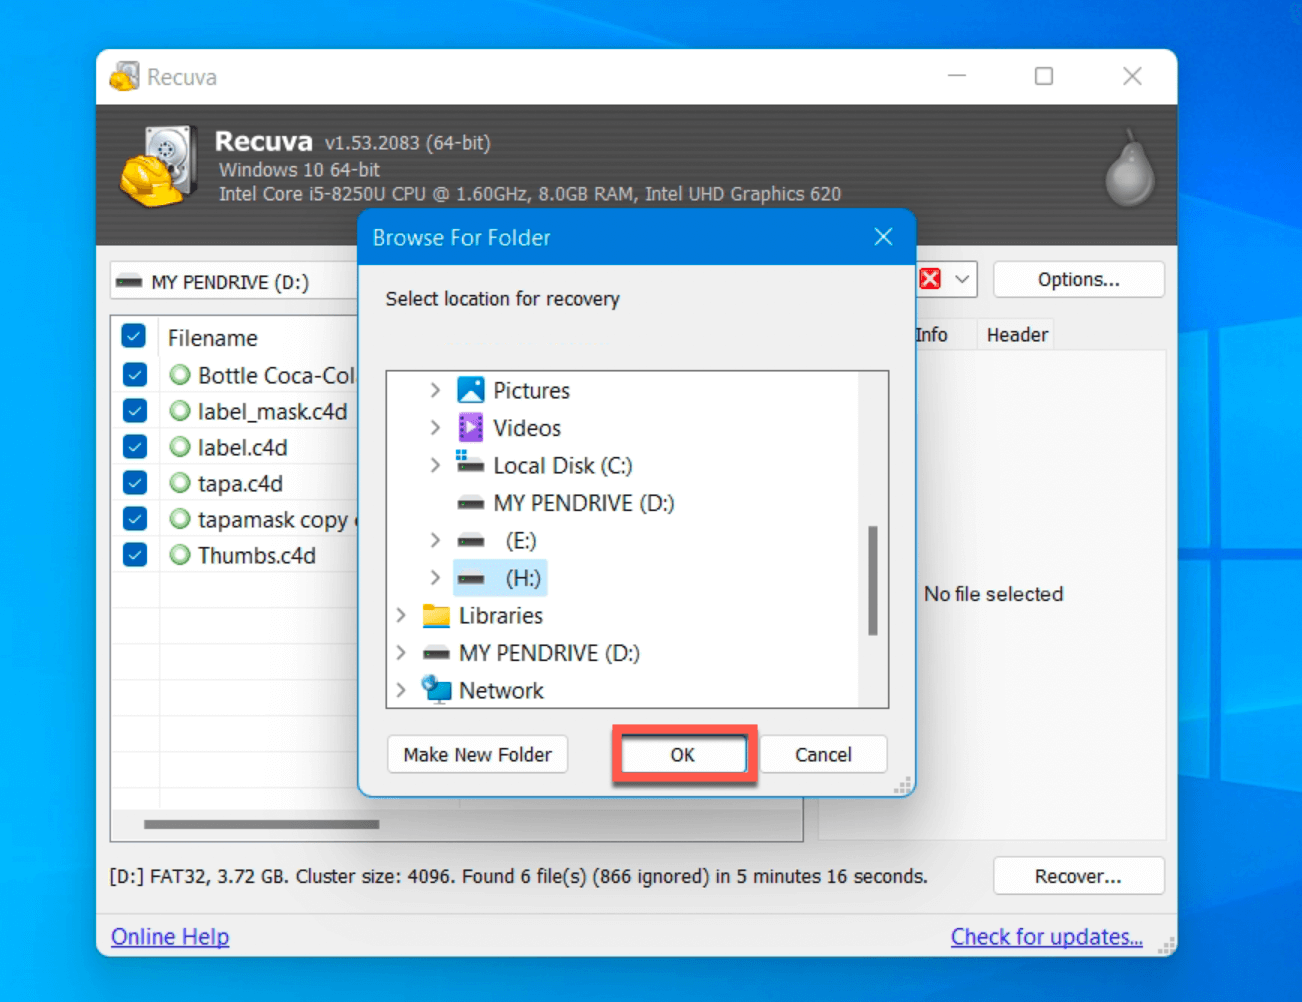Click the Local Disk (C:) drive icon
Image resolution: width=1302 pixels, height=1002 pixels.
coord(470,463)
